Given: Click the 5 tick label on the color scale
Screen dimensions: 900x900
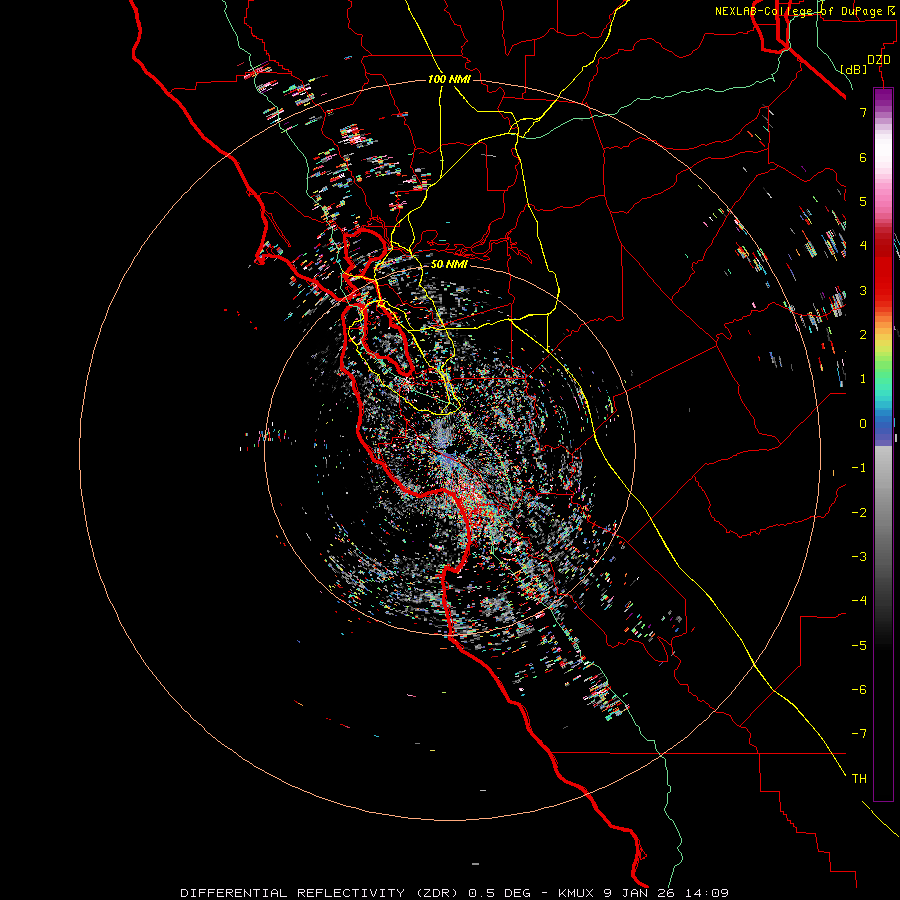Looking at the screenshot, I should click(x=863, y=201).
